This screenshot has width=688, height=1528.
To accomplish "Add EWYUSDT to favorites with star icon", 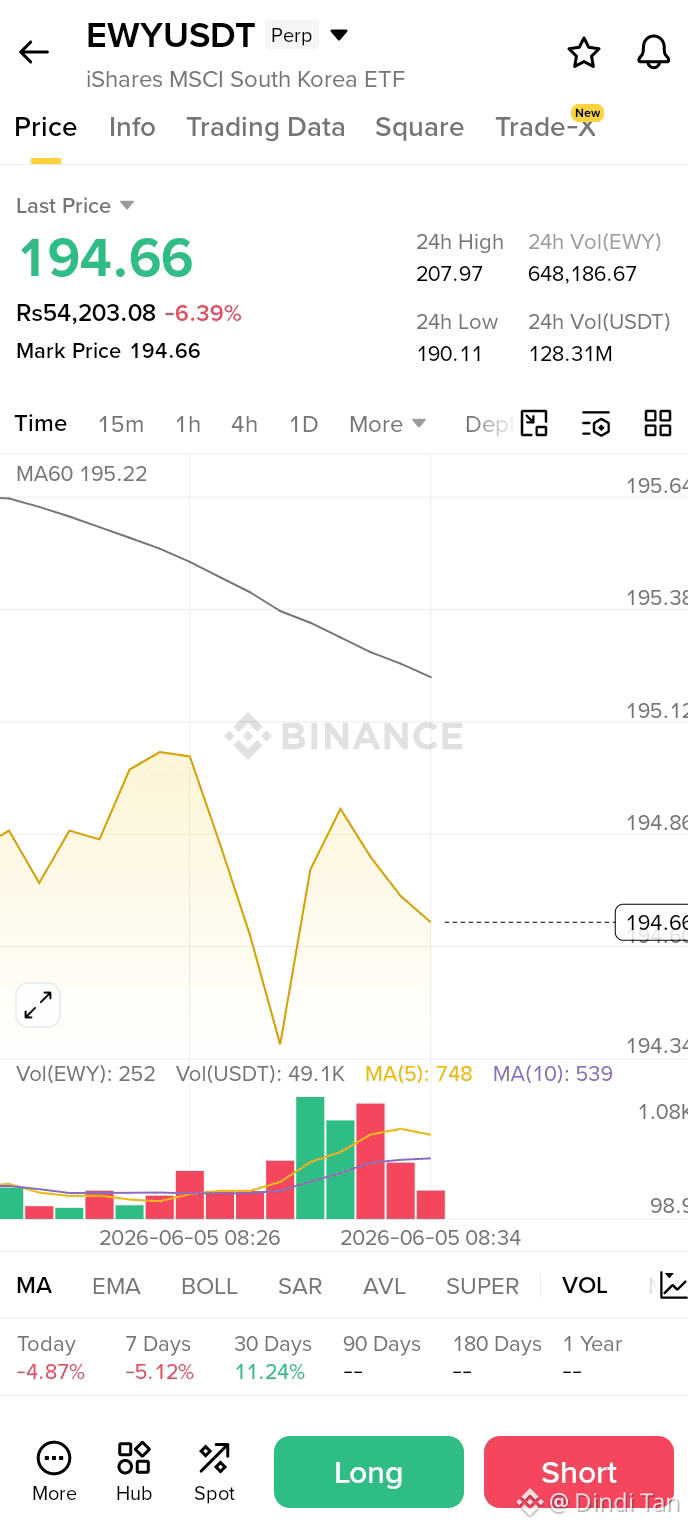I will [x=584, y=52].
